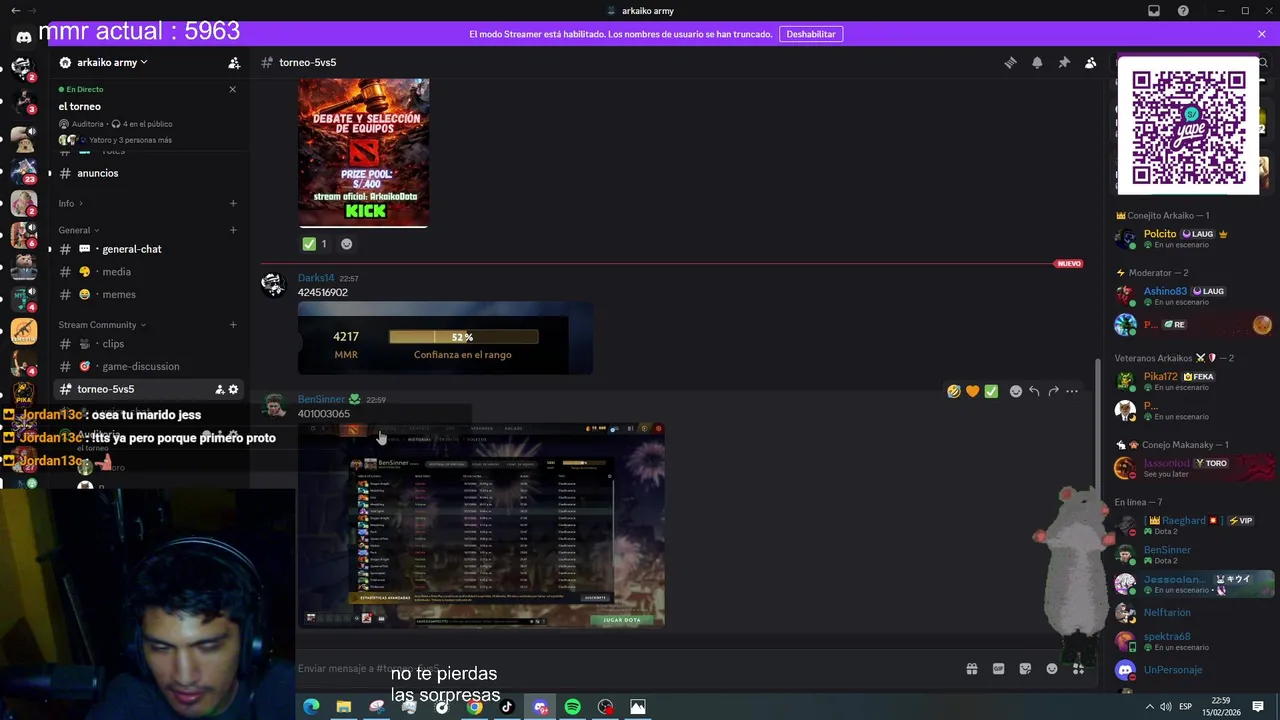
Task: Close the En Directo stage card
Action: 233,89
